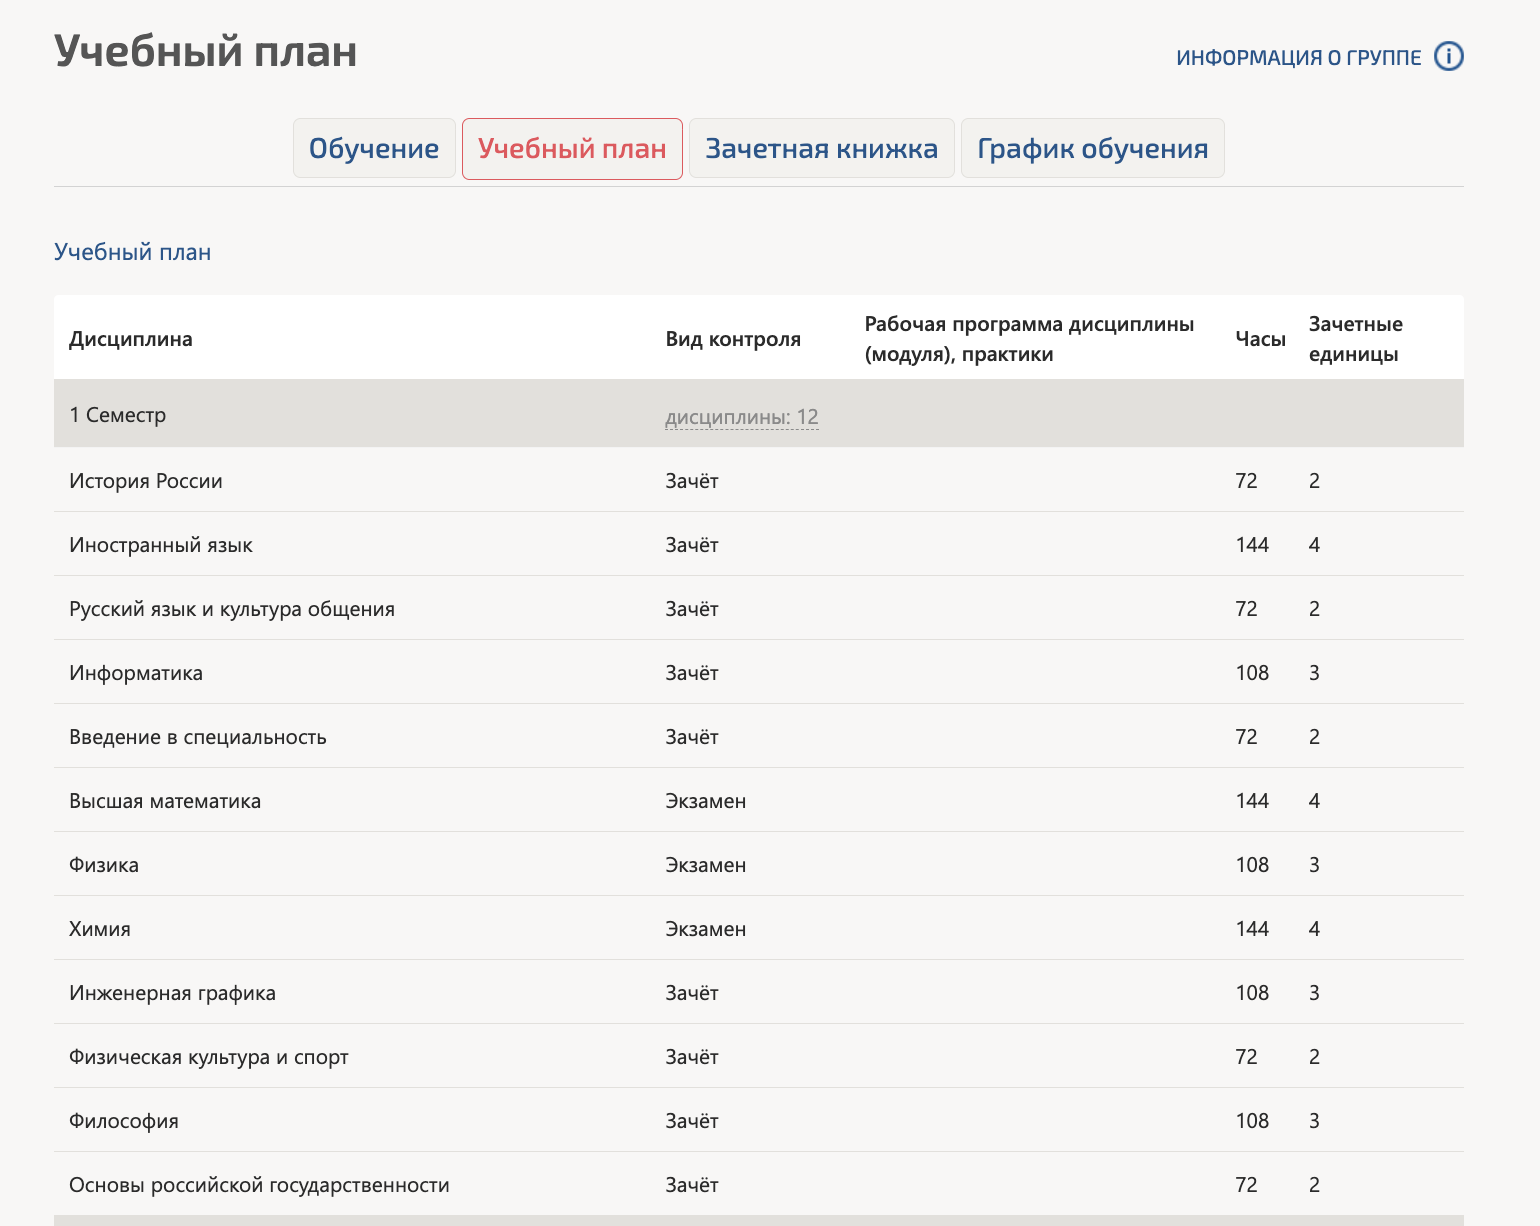
Task: Select the Учебный план tab
Action: tap(572, 149)
